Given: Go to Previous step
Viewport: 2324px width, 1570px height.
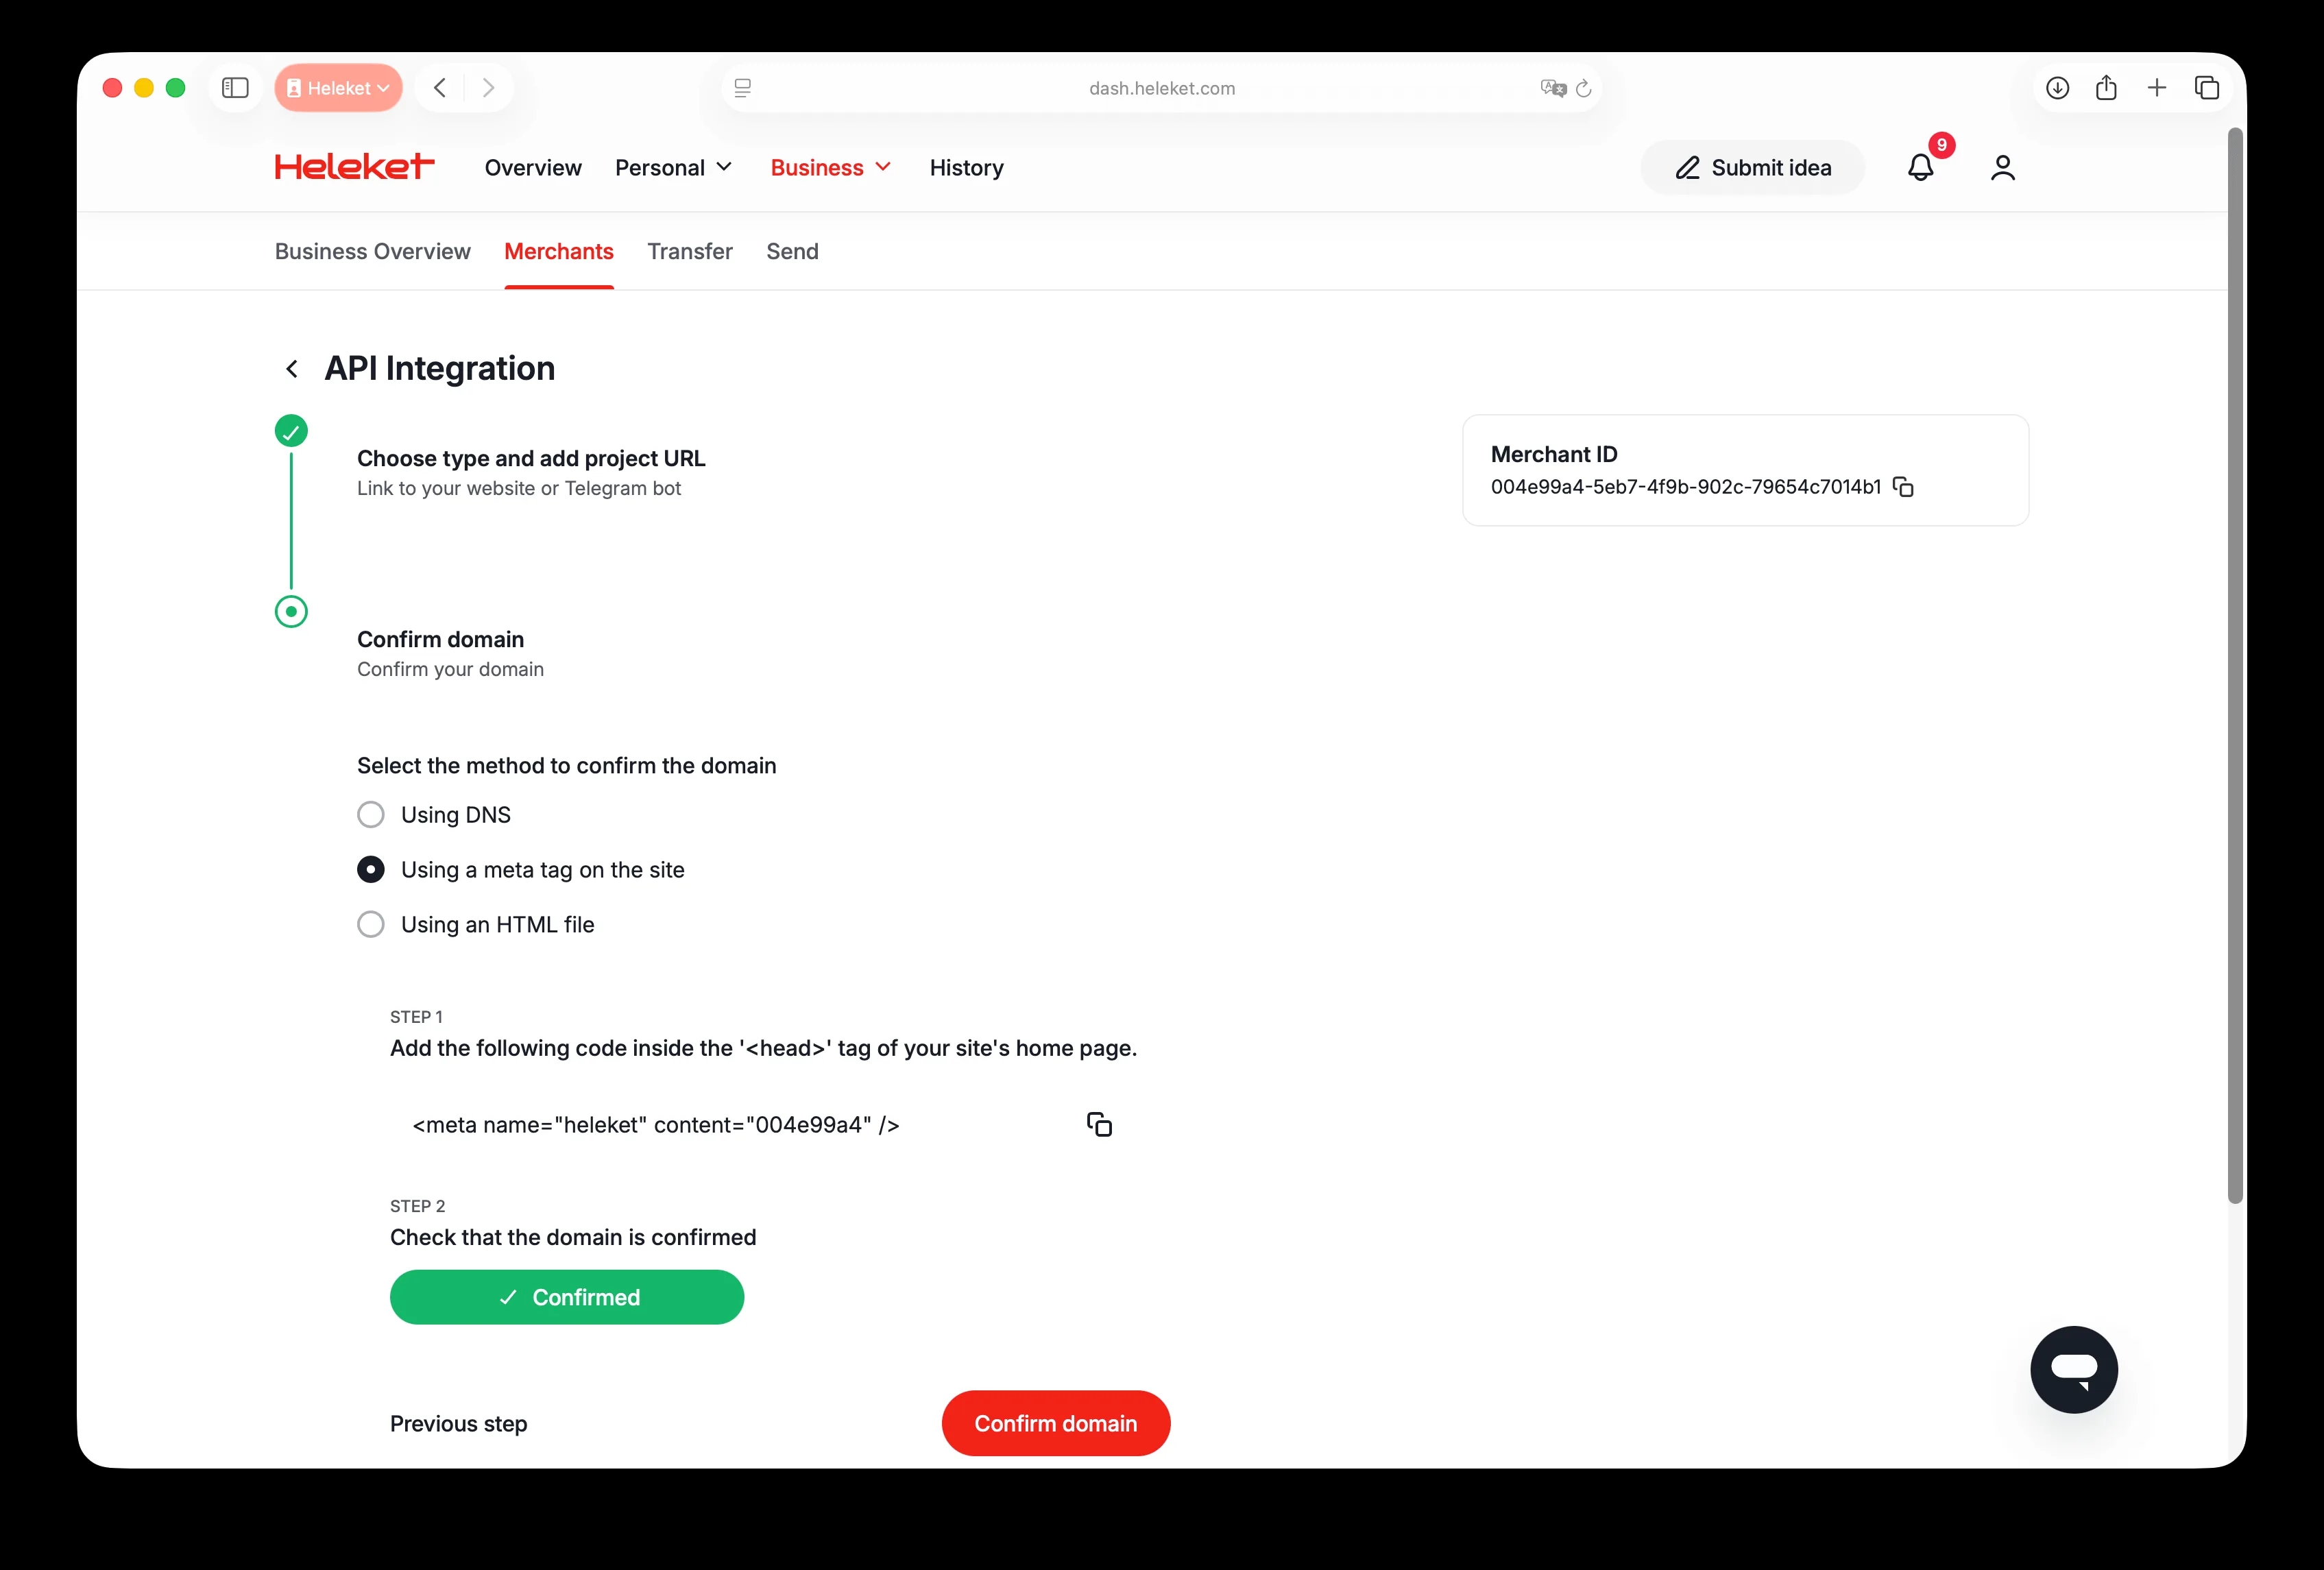Looking at the screenshot, I should tap(458, 1423).
